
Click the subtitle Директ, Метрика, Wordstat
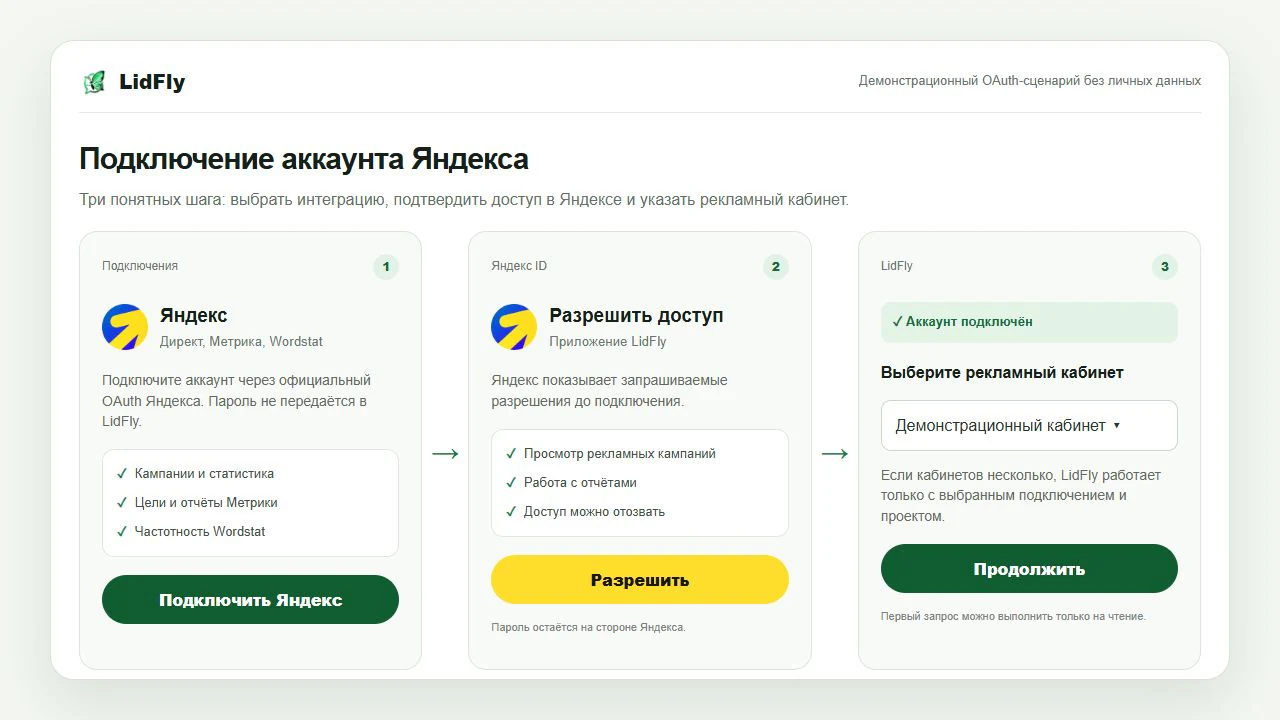[x=241, y=341]
